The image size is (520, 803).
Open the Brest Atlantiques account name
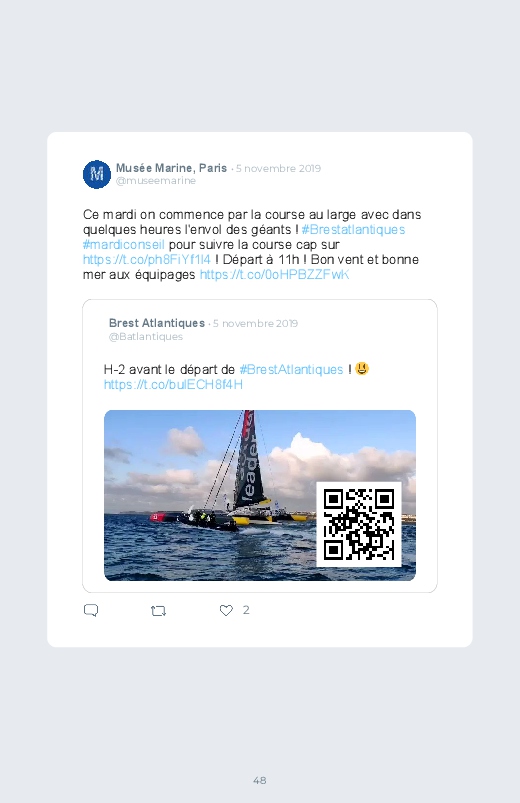157,323
